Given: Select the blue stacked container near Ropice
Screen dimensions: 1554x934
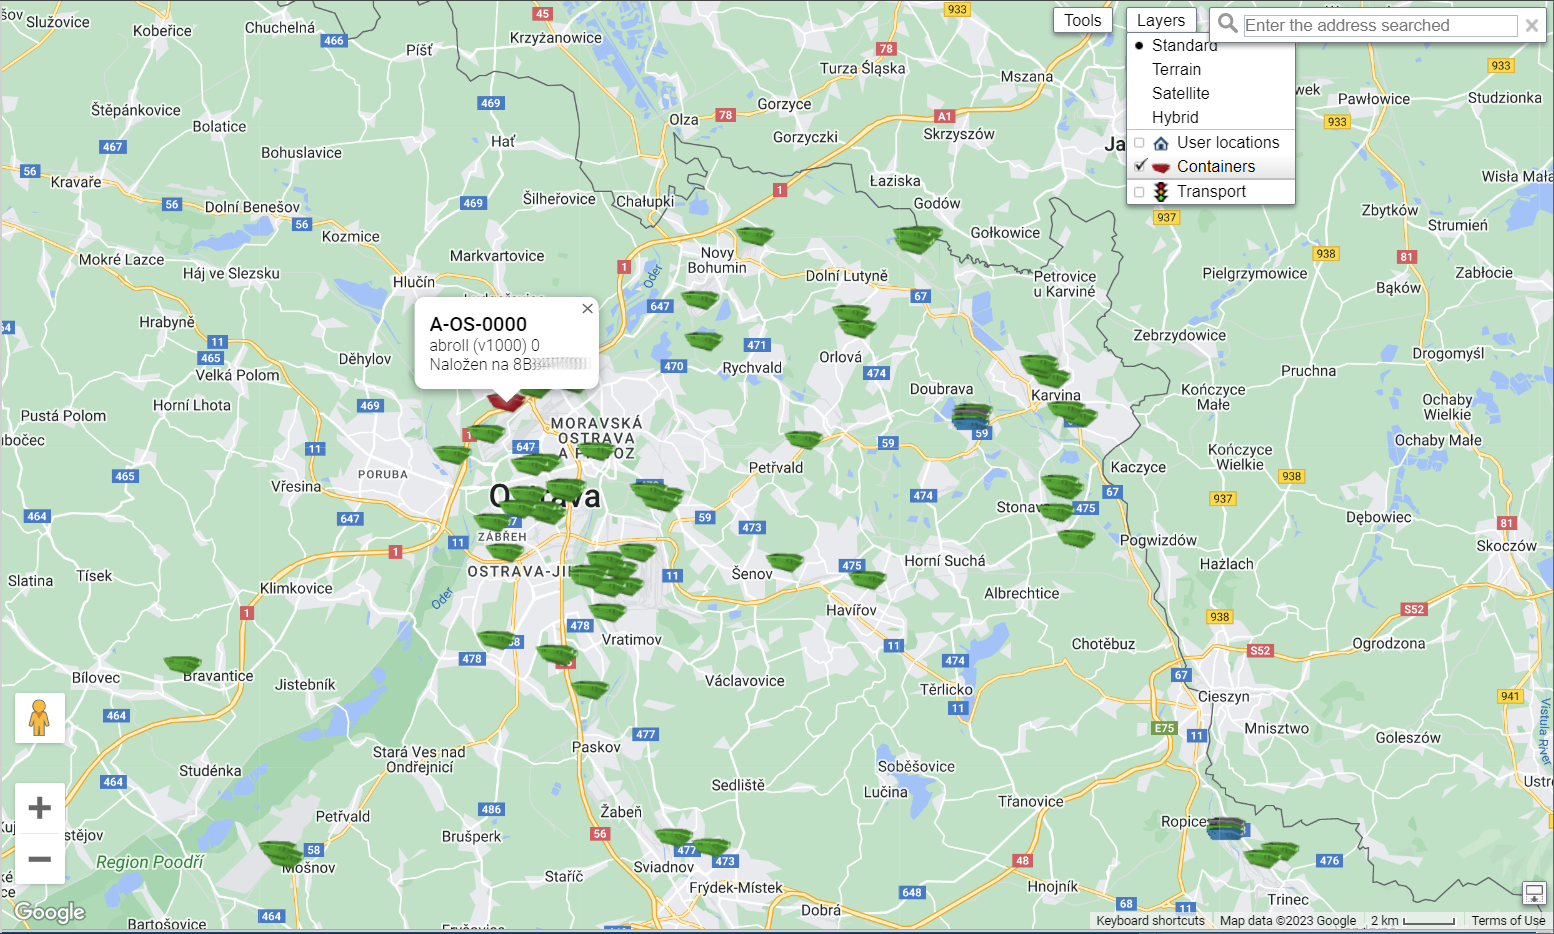Looking at the screenshot, I should coord(1226,829).
